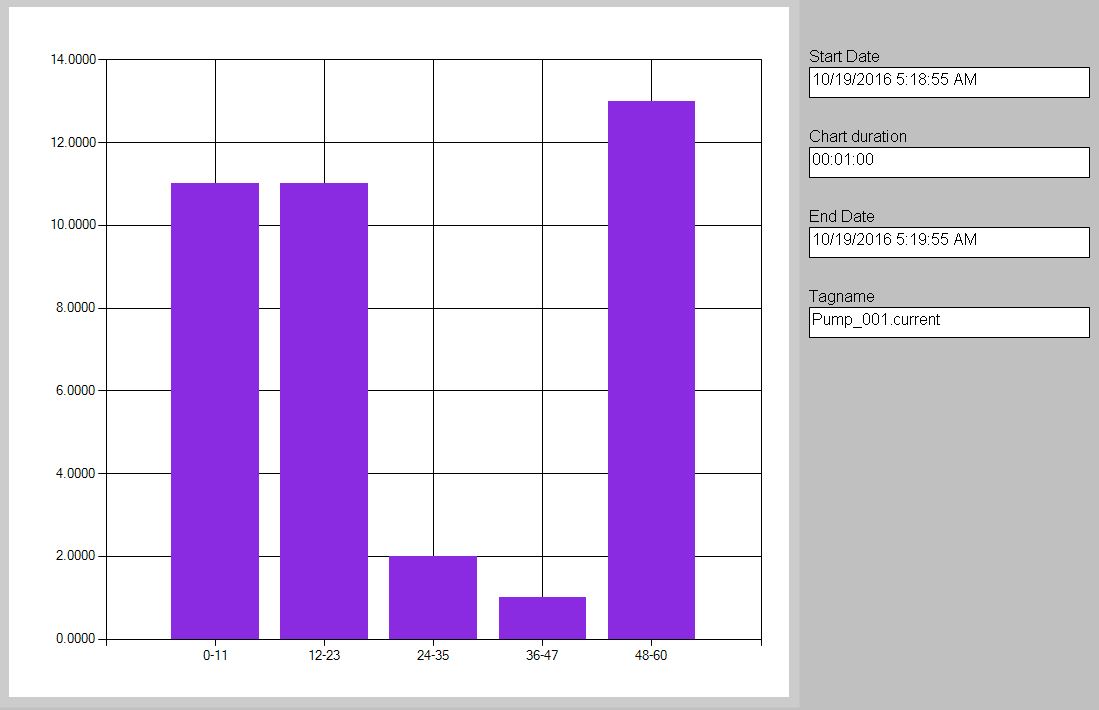Click the 48-60 axis label
Image resolution: width=1099 pixels, height=710 pixels.
650,655
